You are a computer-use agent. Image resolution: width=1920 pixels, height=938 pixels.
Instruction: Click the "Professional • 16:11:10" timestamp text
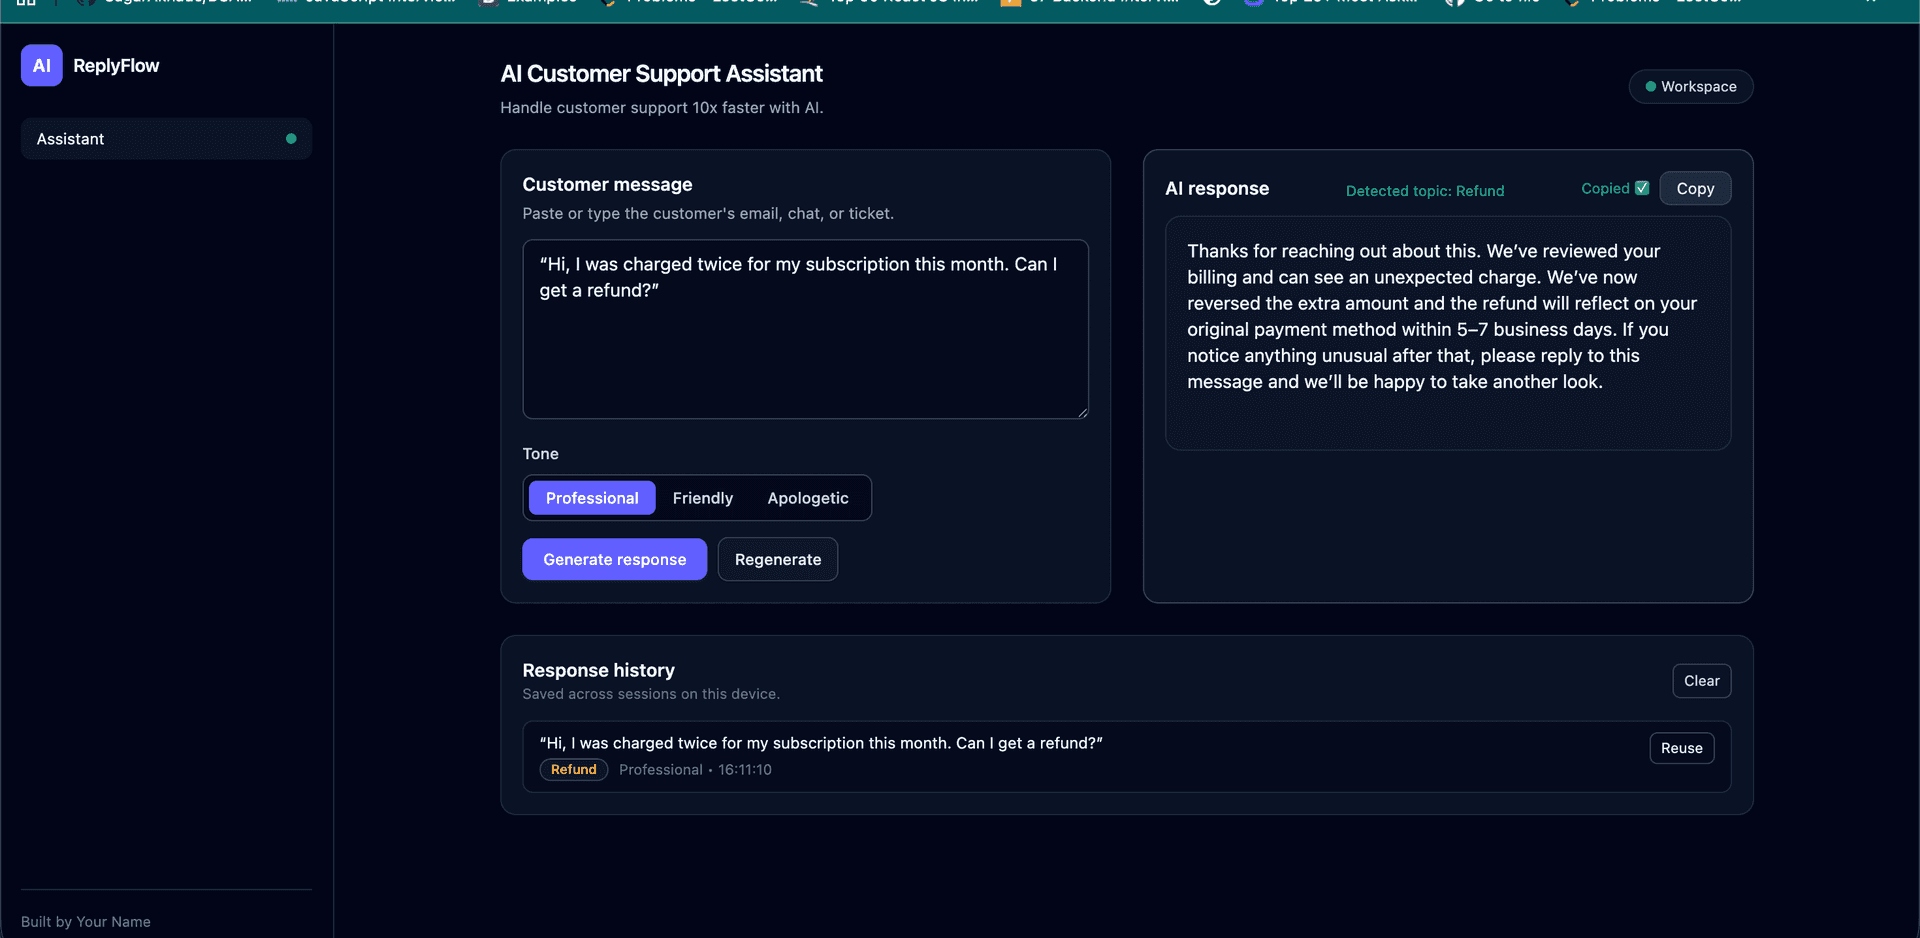pos(695,770)
